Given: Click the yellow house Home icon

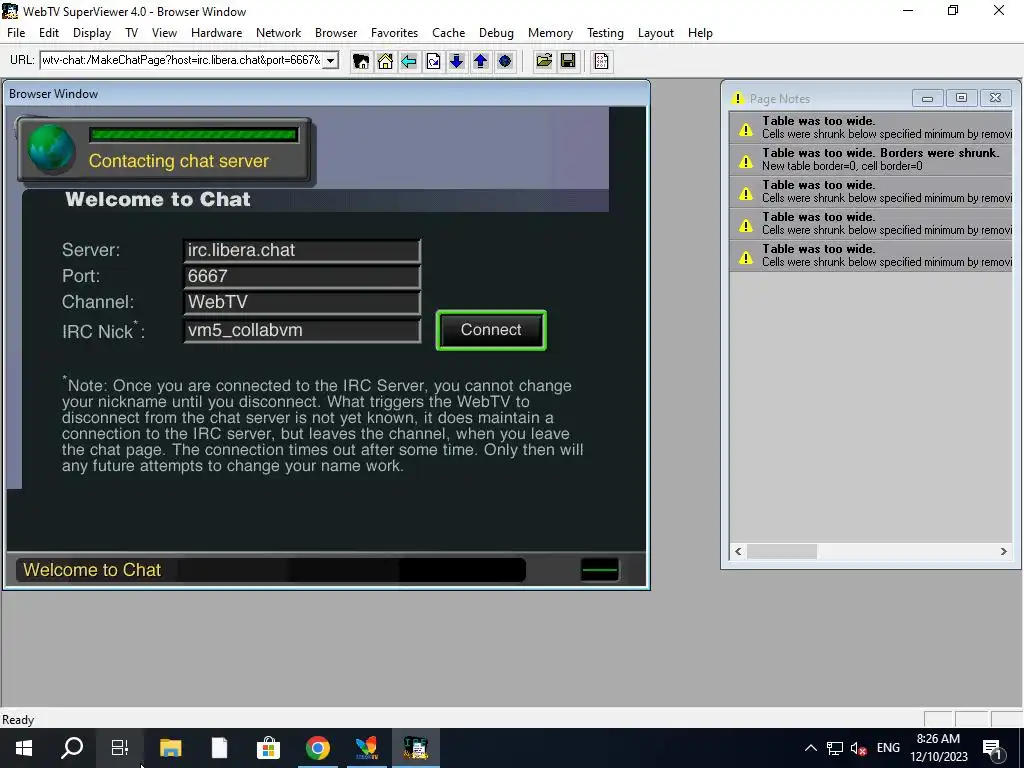Looking at the screenshot, I should [385, 61].
